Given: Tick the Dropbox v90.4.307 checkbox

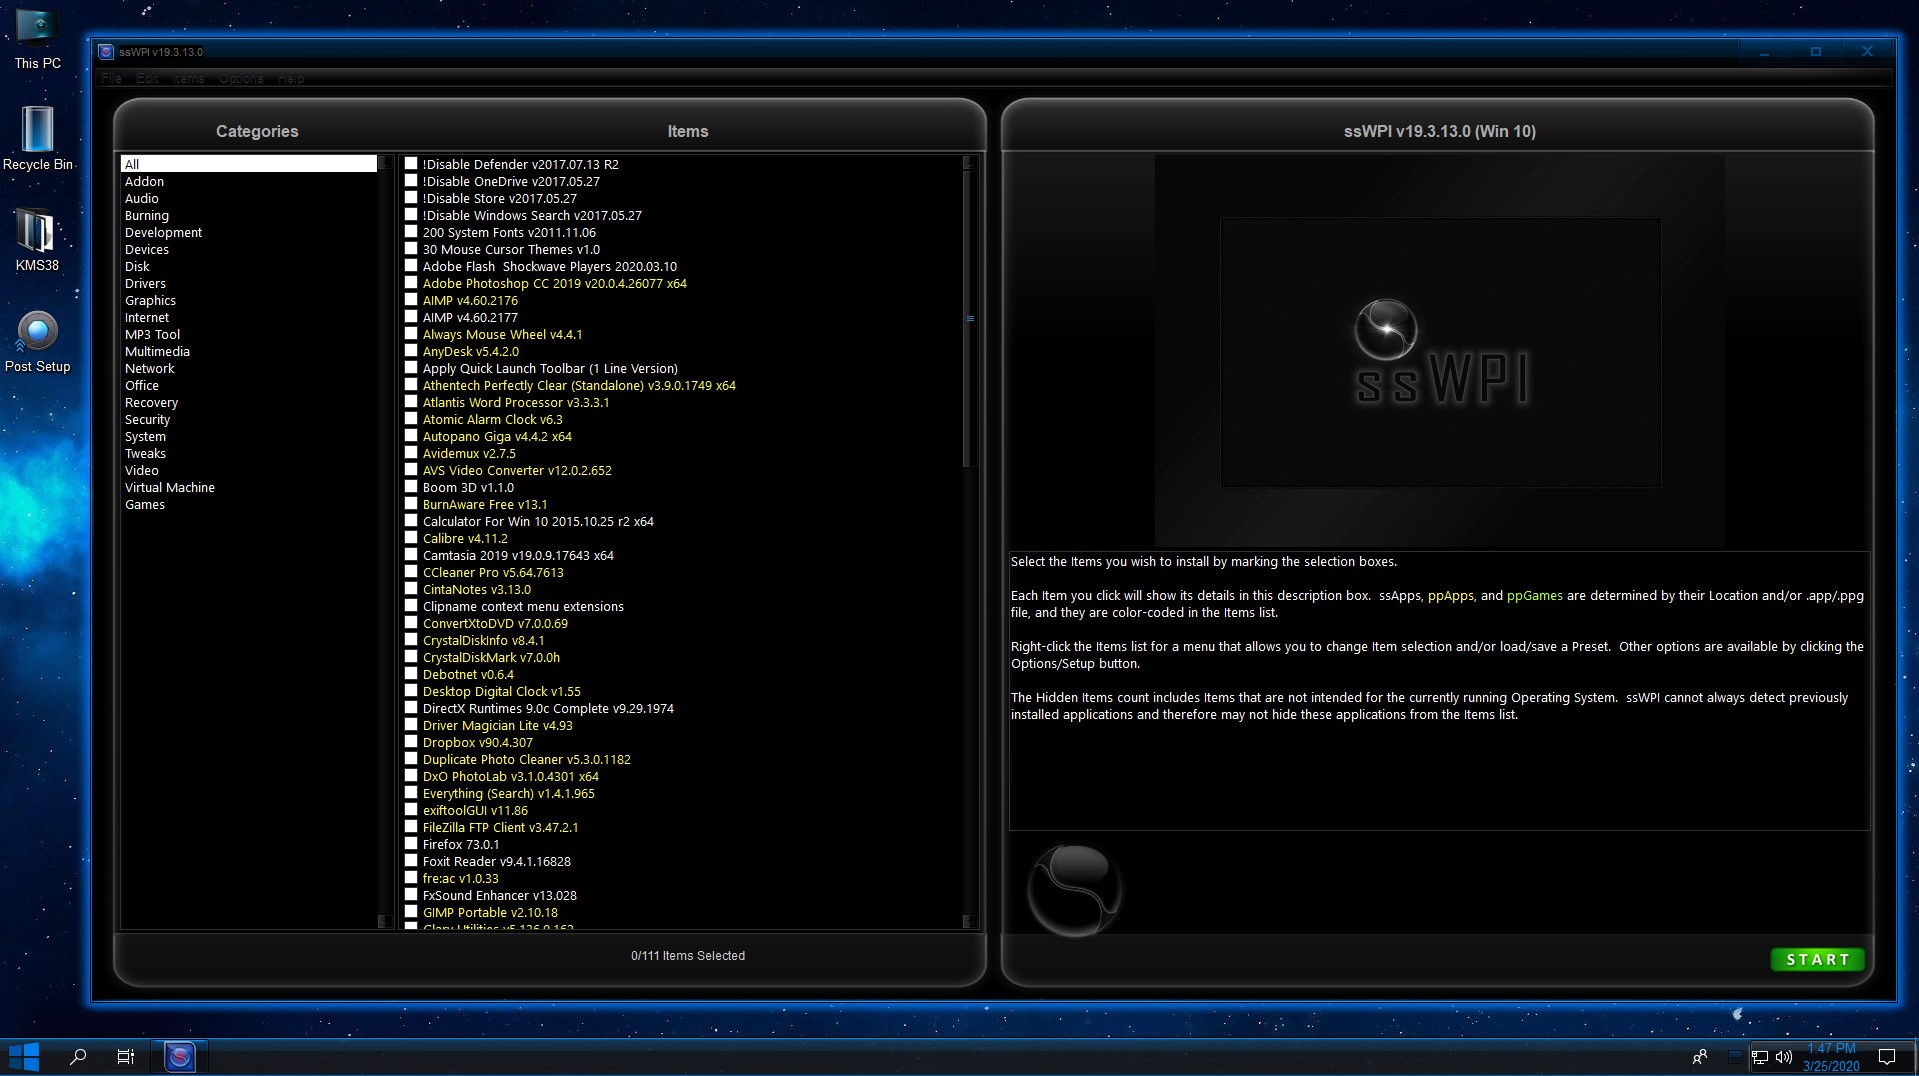Looking at the screenshot, I should pos(411,742).
